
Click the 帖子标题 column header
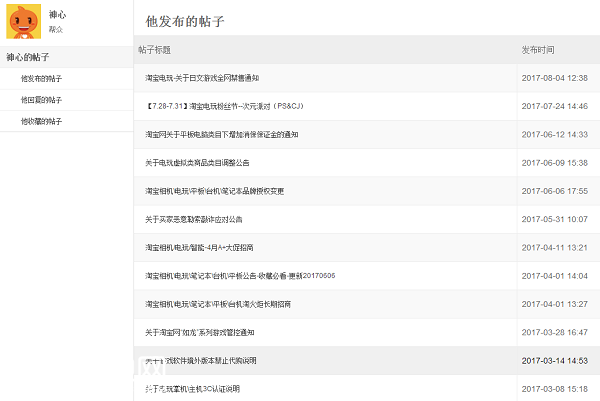coord(155,50)
